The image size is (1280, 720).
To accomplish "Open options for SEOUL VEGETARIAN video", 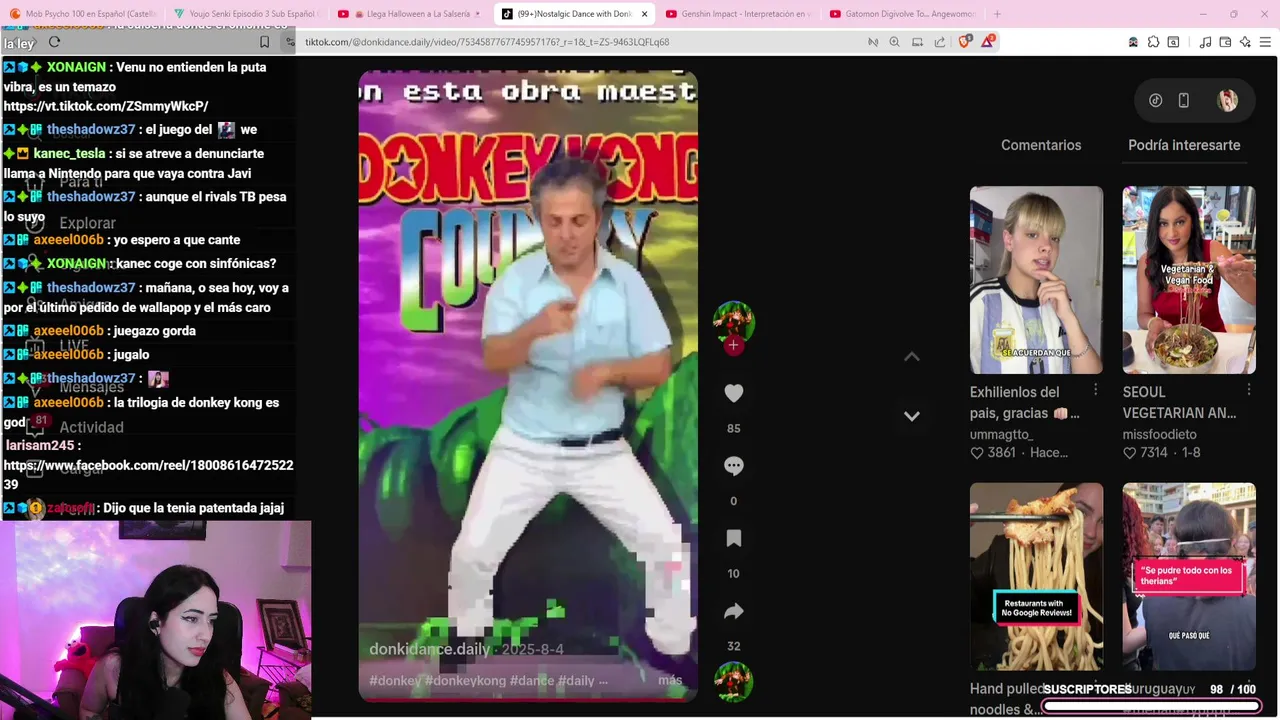I will click(x=1249, y=390).
